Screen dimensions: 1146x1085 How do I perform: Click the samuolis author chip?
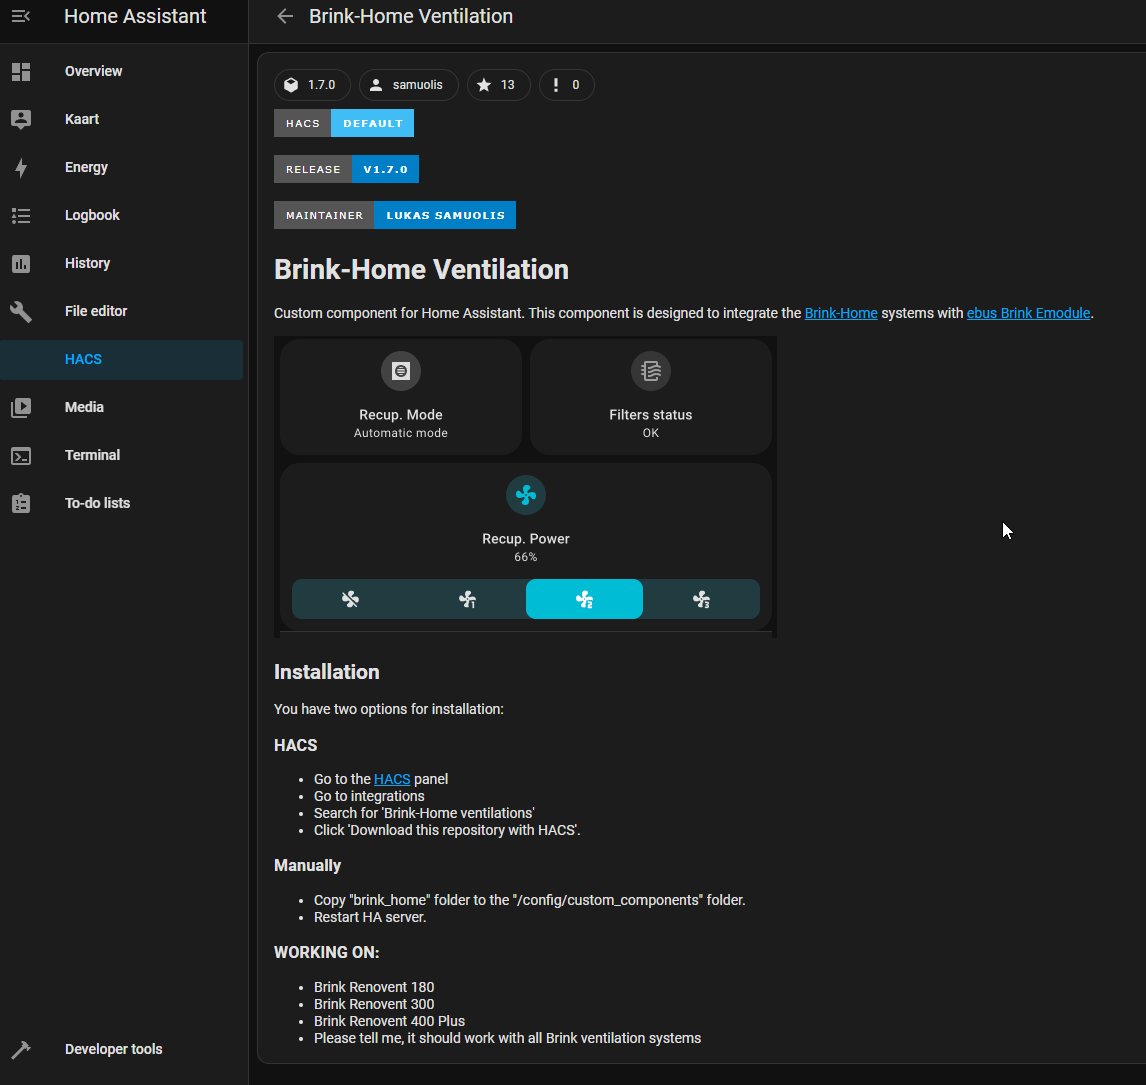pyautogui.click(x=409, y=85)
